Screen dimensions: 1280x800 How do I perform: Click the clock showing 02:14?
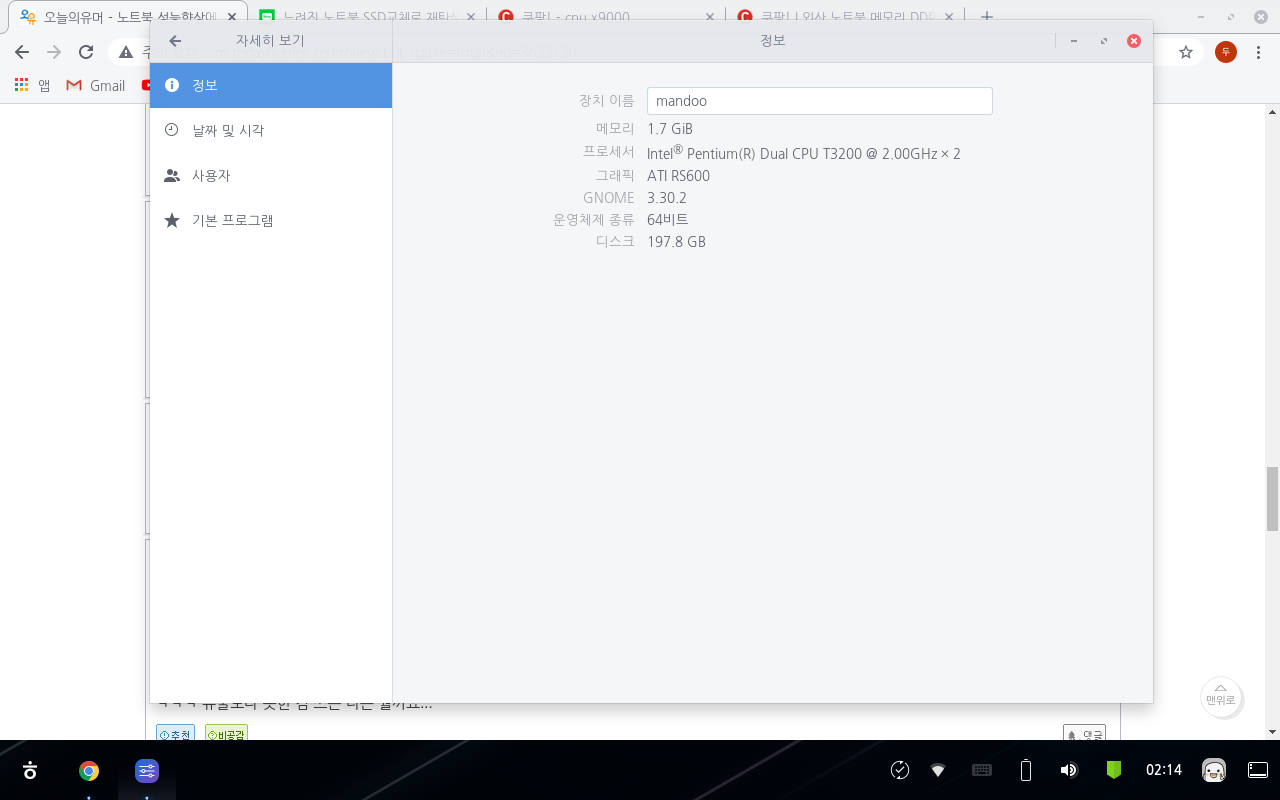[x=1164, y=770]
